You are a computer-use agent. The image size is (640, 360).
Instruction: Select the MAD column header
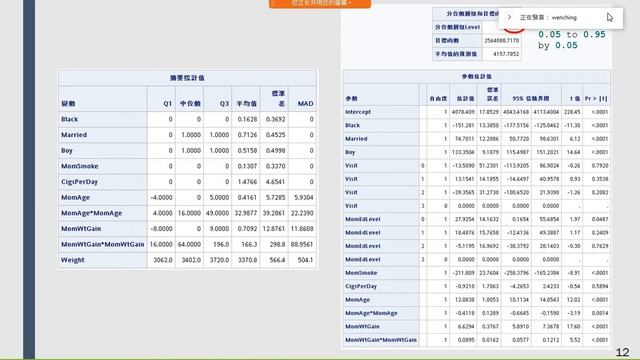tap(305, 104)
